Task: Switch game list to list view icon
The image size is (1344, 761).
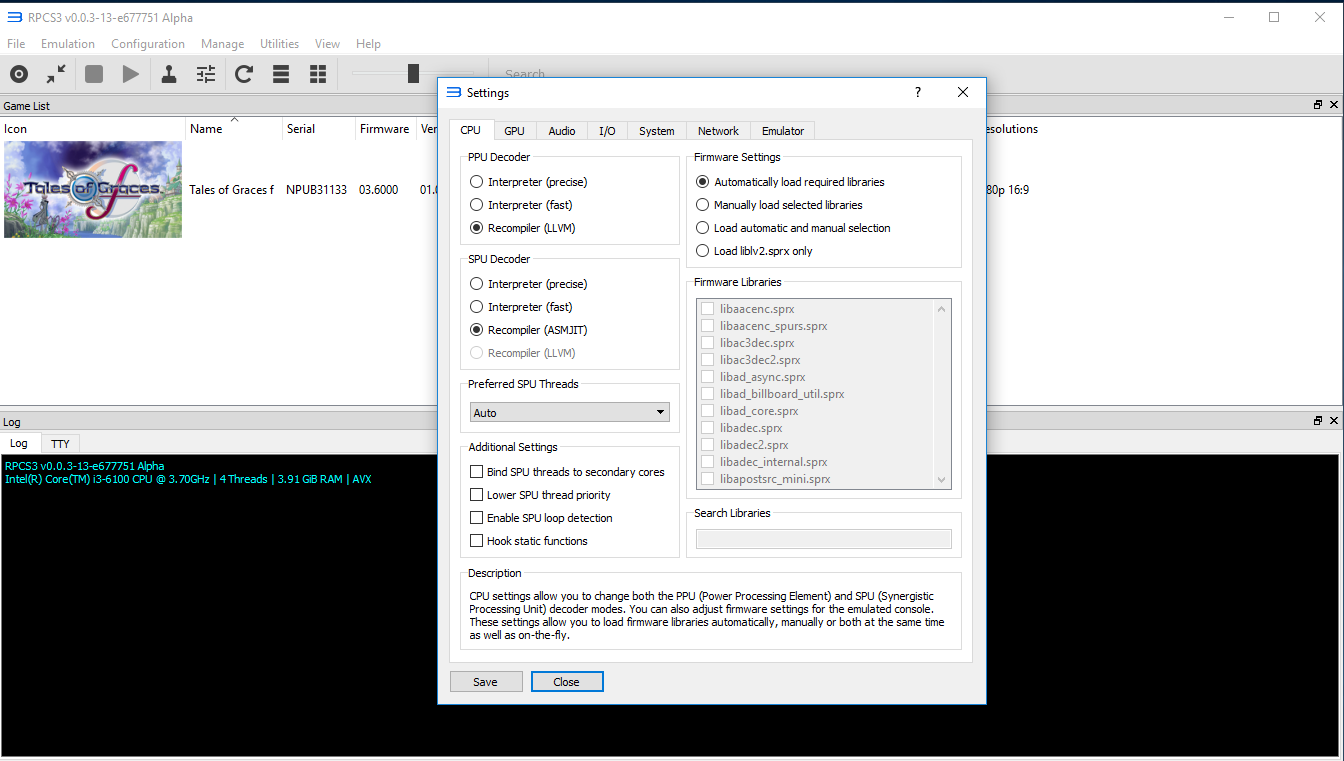Action: (x=281, y=74)
